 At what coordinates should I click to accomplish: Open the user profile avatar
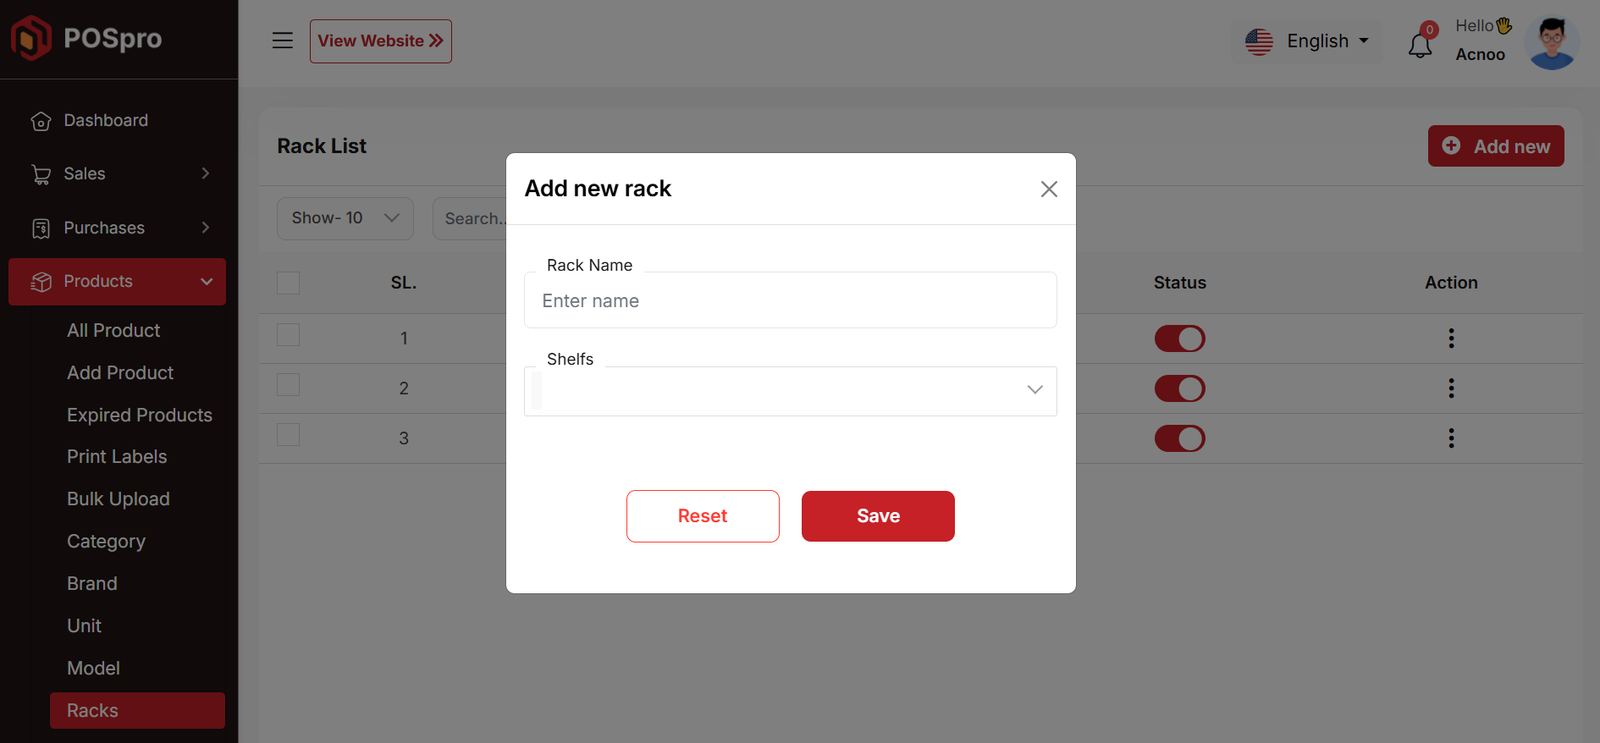pyautogui.click(x=1551, y=42)
